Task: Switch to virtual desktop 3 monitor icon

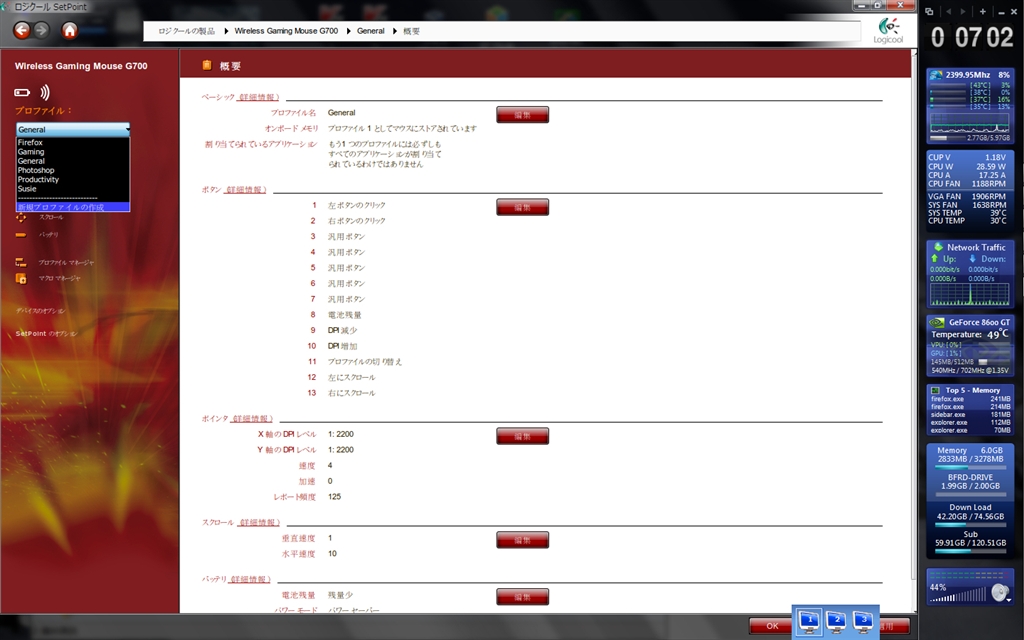Action: coord(863,621)
